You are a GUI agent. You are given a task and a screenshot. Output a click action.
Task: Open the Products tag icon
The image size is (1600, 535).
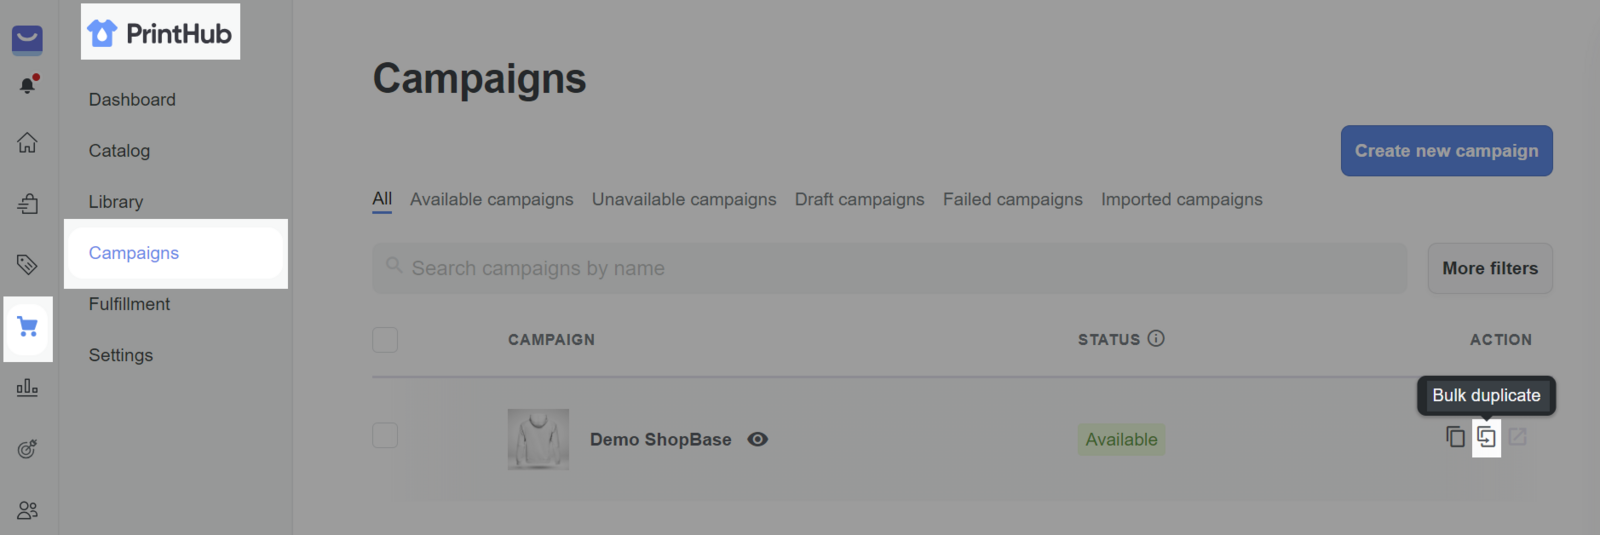point(27,265)
